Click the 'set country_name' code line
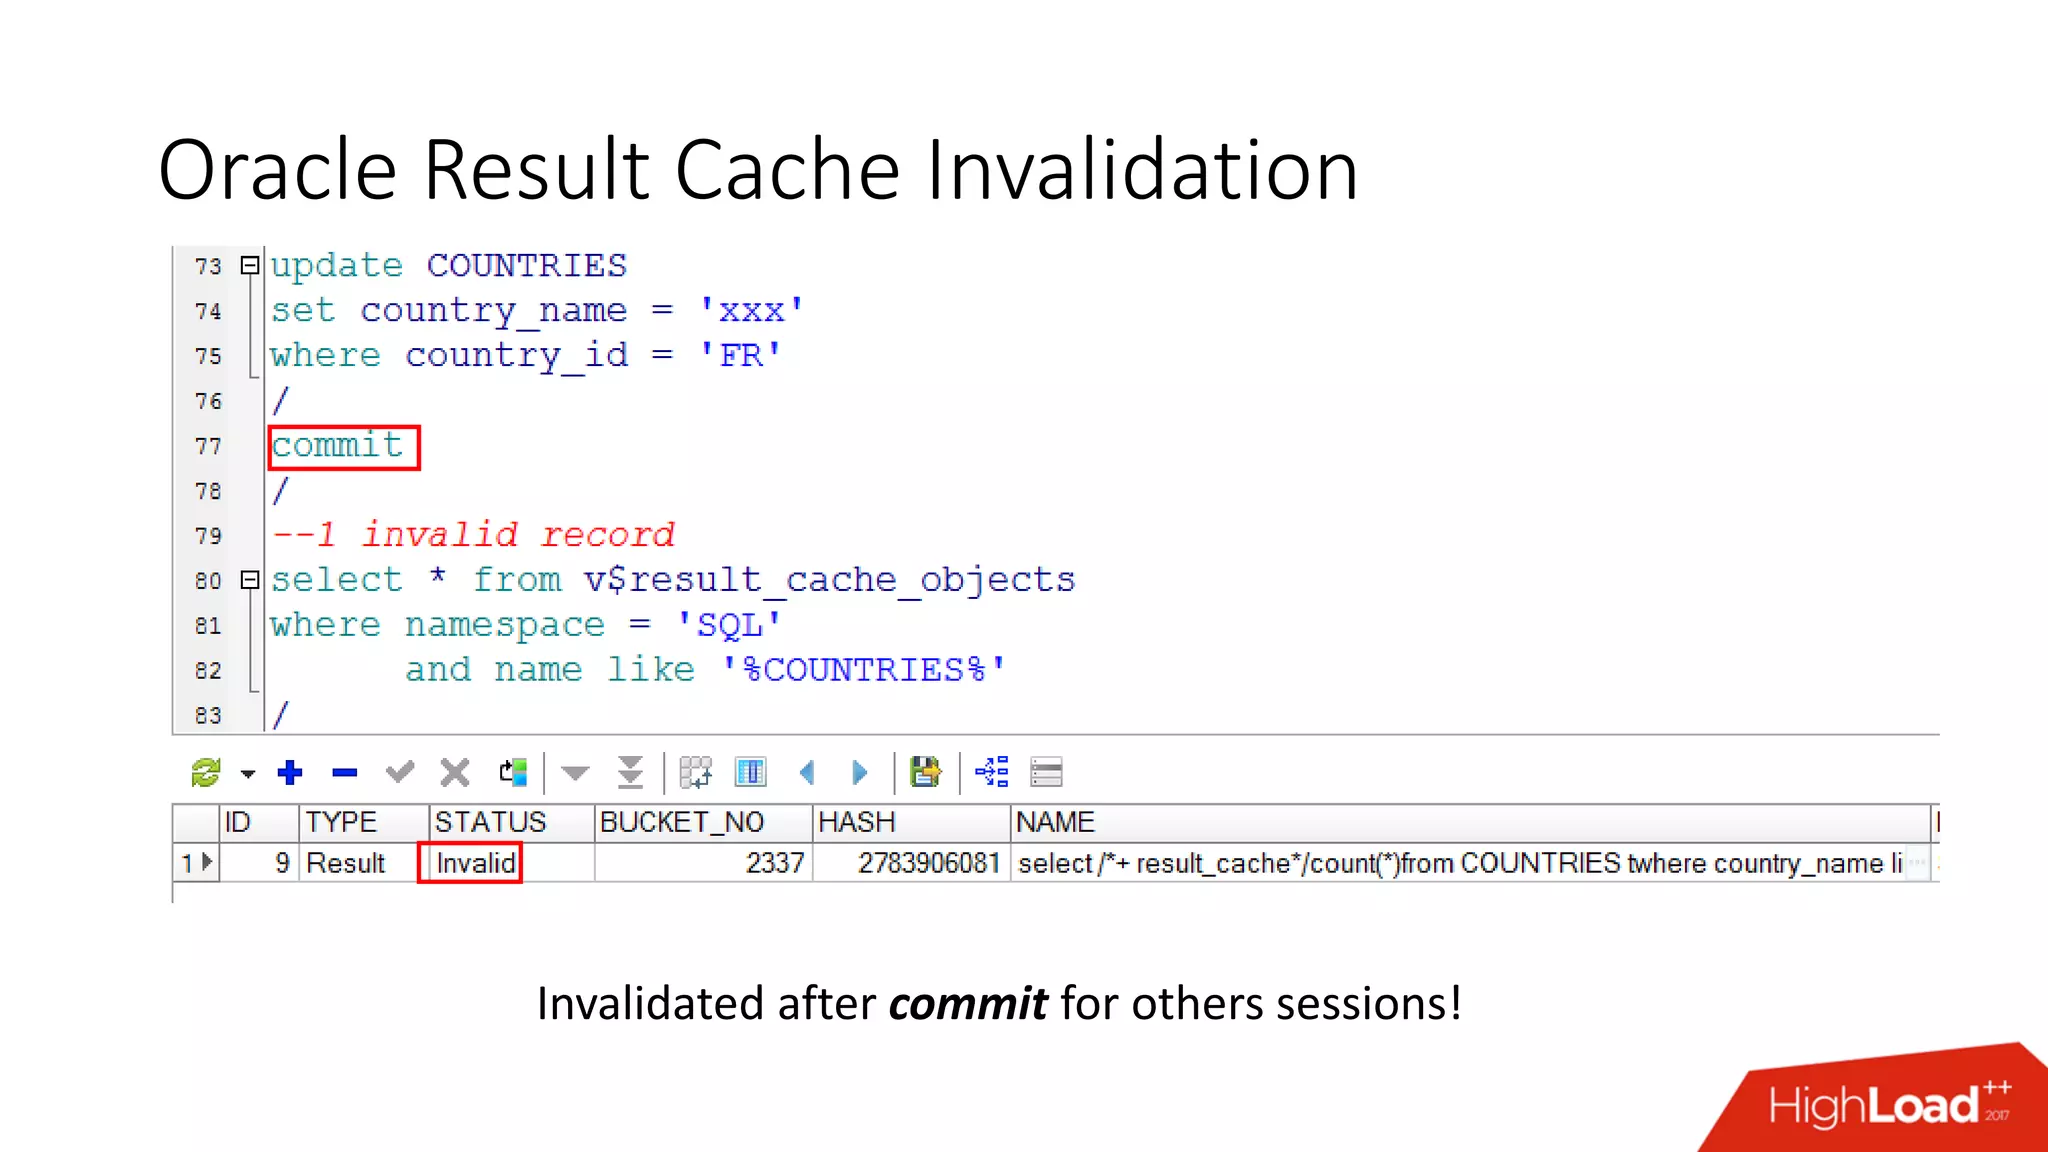The image size is (2048, 1152). pos(537,311)
